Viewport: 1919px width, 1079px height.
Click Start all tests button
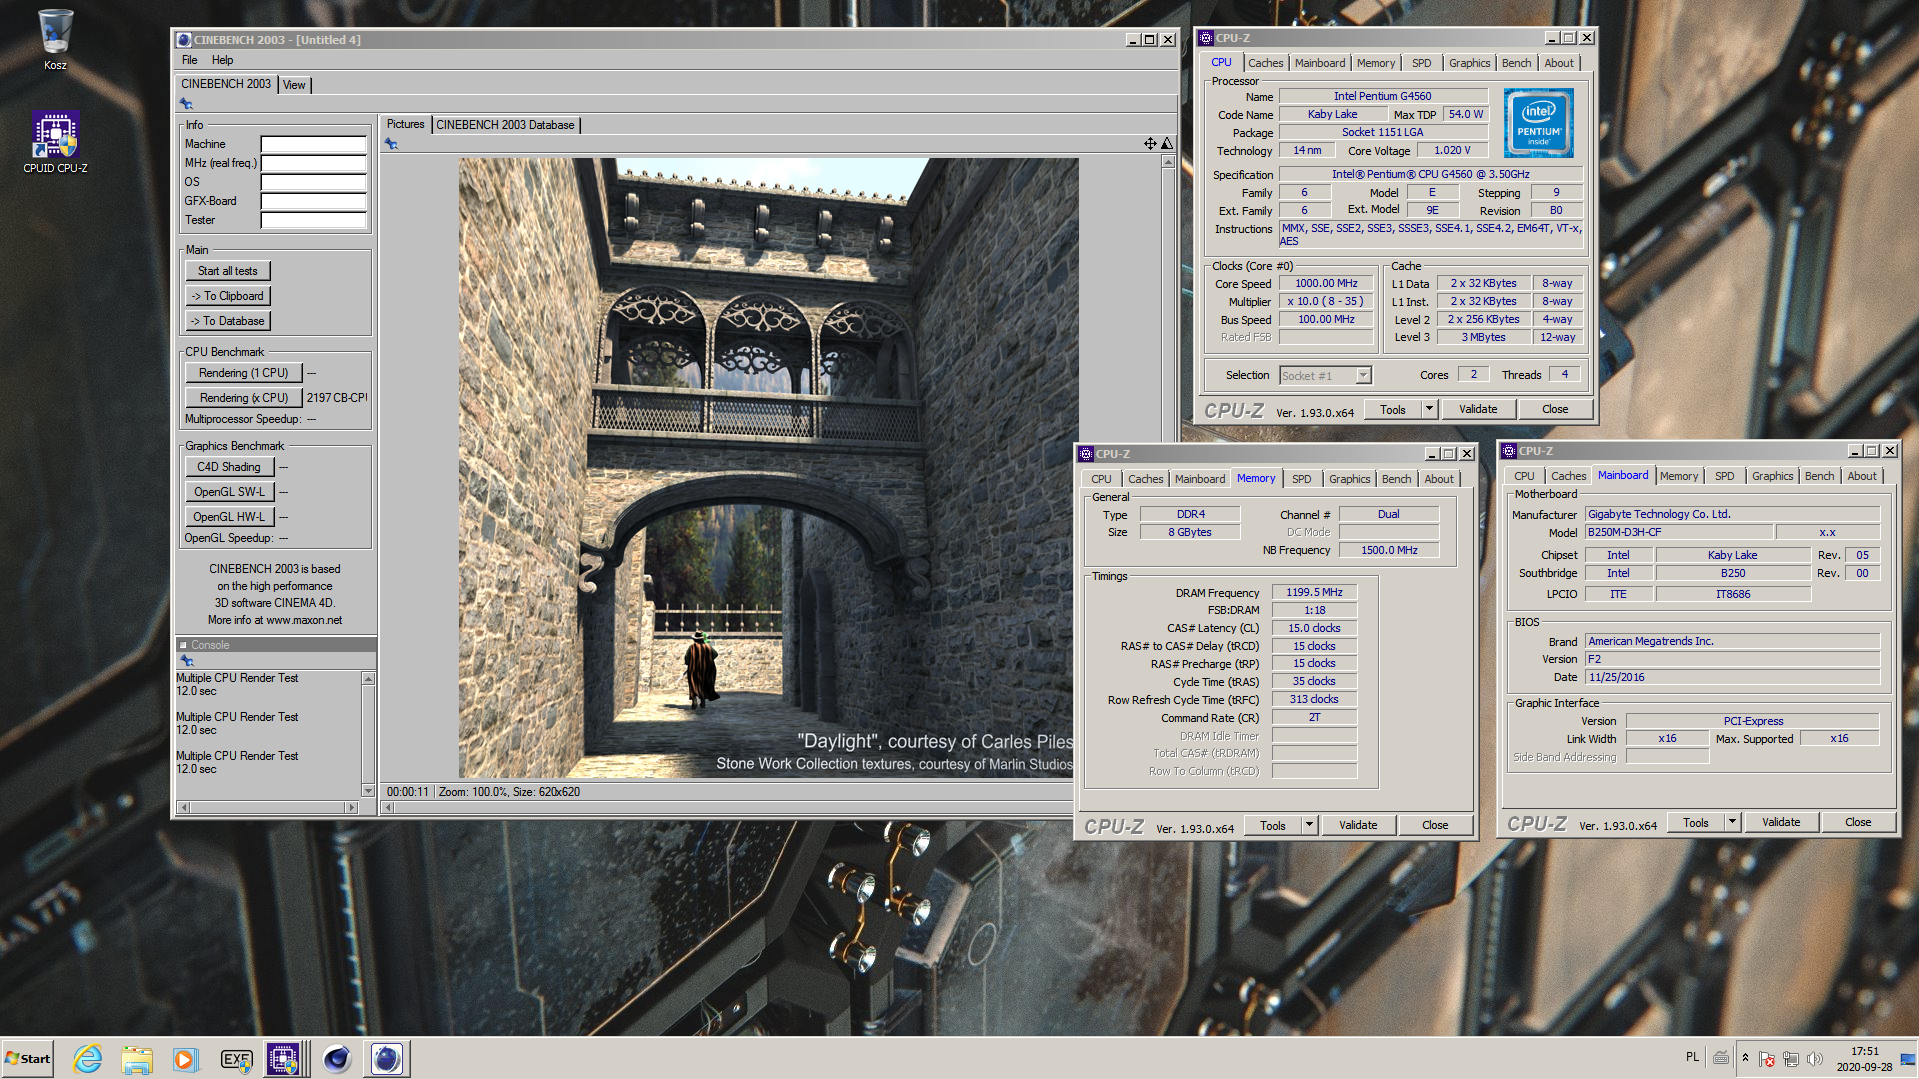[x=227, y=271]
